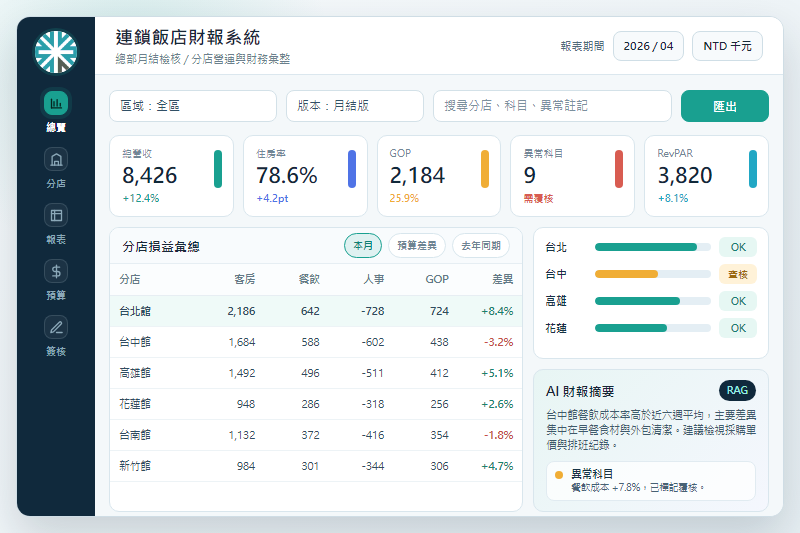Click the 連鎖飯店財報系統 title
Viewport: 800px width, 533px height.
[x=188, y=37]
